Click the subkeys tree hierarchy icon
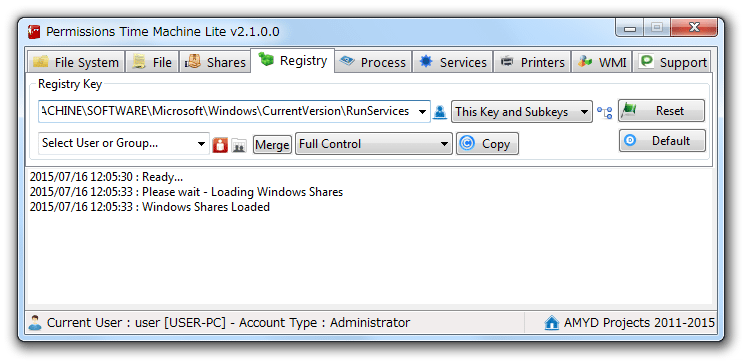746x364 pixels. [605, 113]
